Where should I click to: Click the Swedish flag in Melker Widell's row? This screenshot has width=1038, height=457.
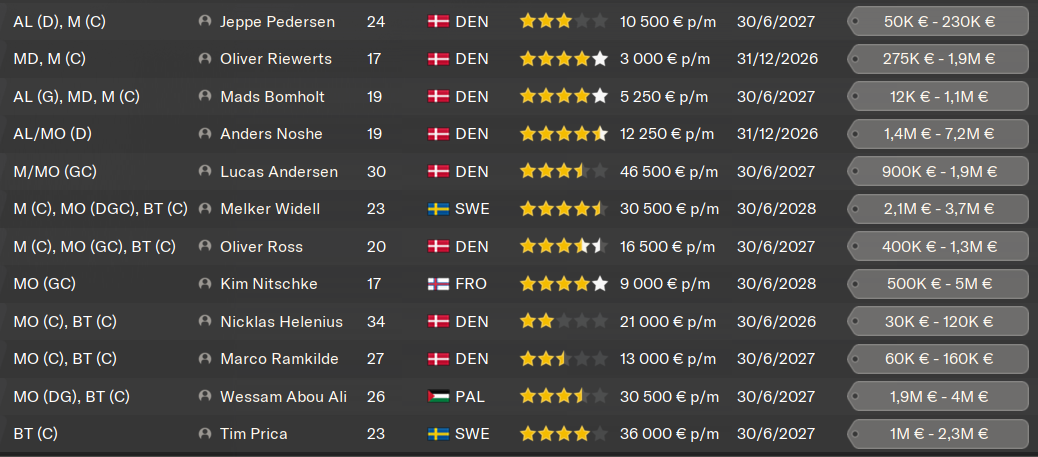pyautogui.click(x=438, y=209)
